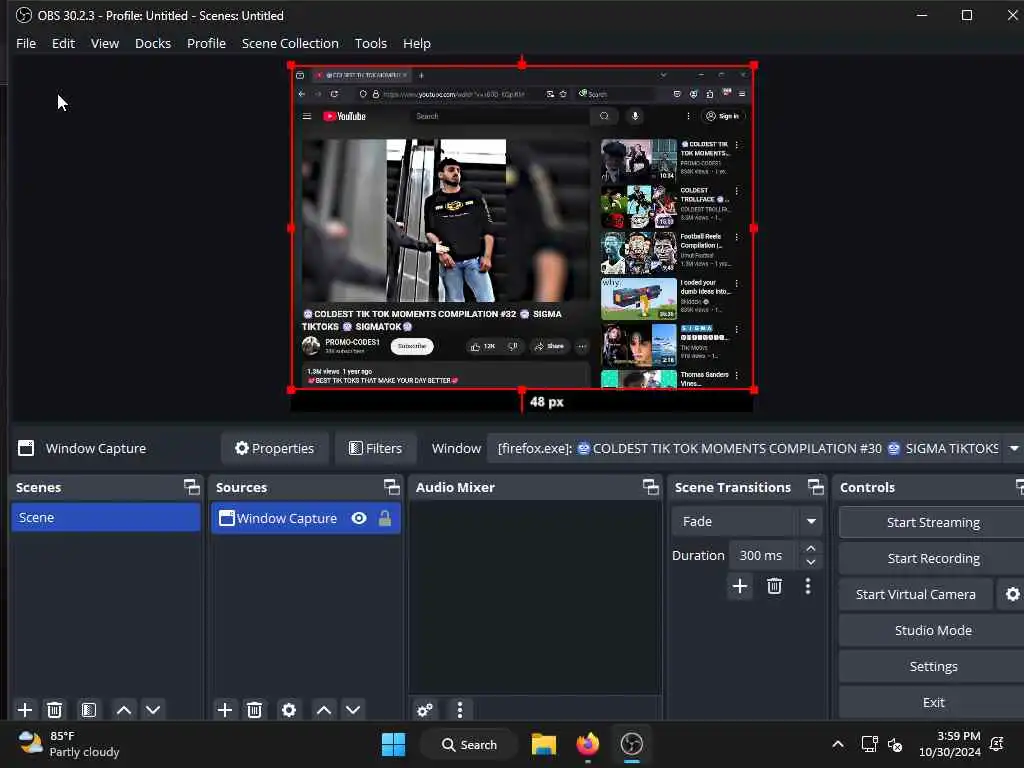1024x768 pixels.
Task: Undock the Audio Mixer panel
Action: tap(650, 487)
